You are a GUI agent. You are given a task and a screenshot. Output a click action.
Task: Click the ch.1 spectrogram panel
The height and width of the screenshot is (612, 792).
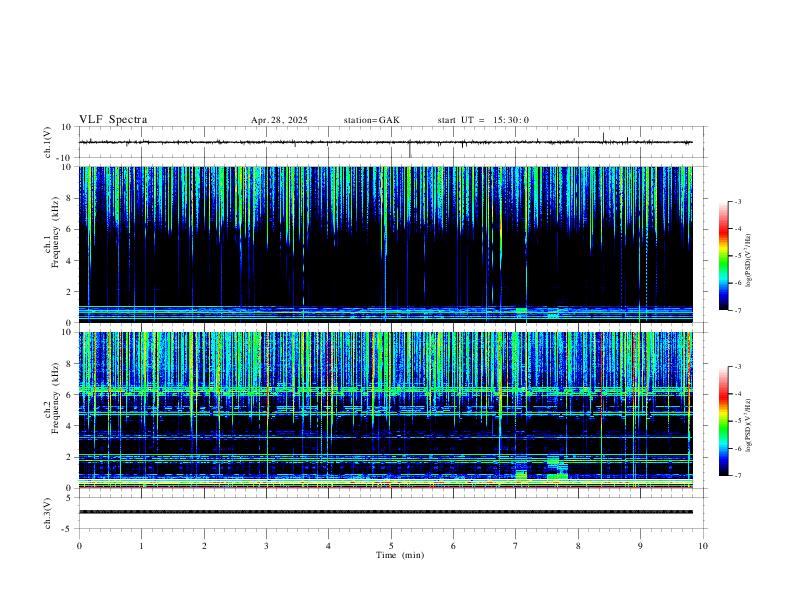point(385,244)
